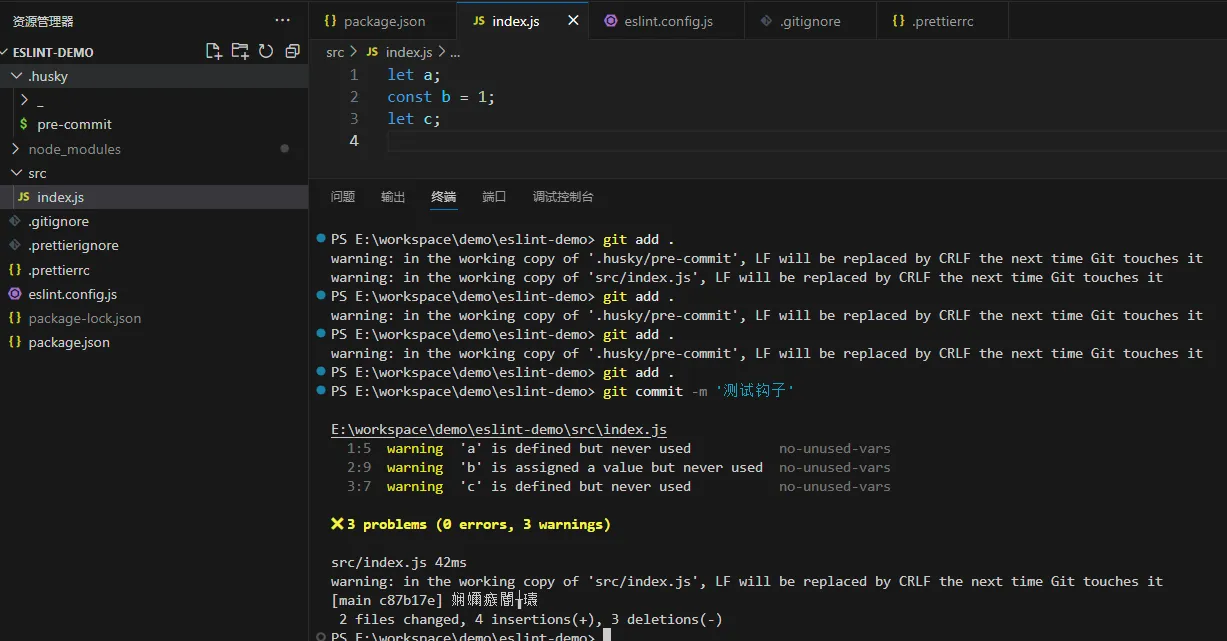Collapse all folders in explorer
Screen dimensions: 1227x641
coord(292,52)
